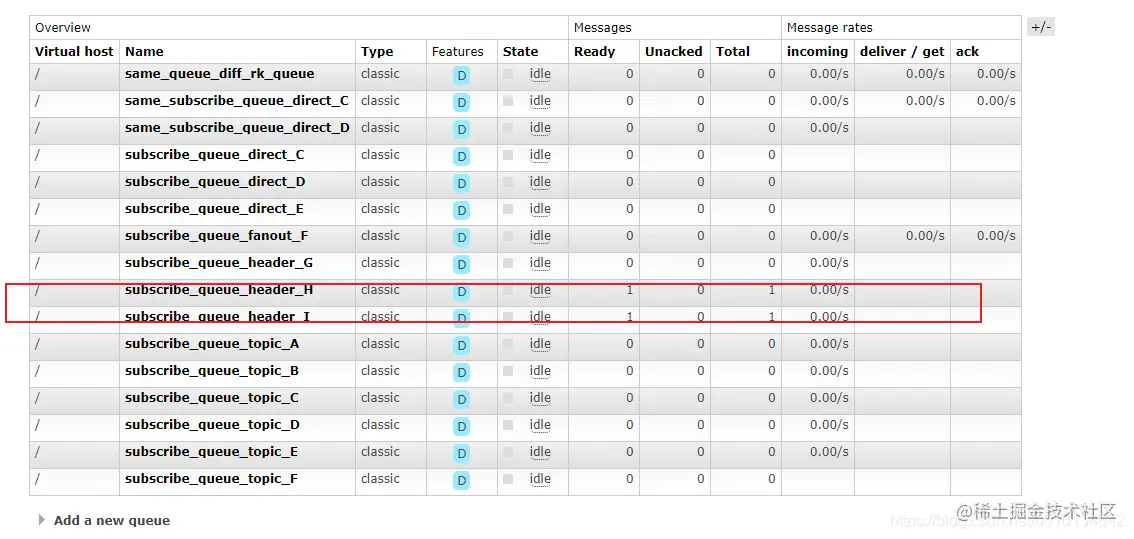The width and height of the screenshot is (1134, 539).
Task: Click the state indicator square for subscribe_queue_topic_A
Action: (x=508, y=344)
